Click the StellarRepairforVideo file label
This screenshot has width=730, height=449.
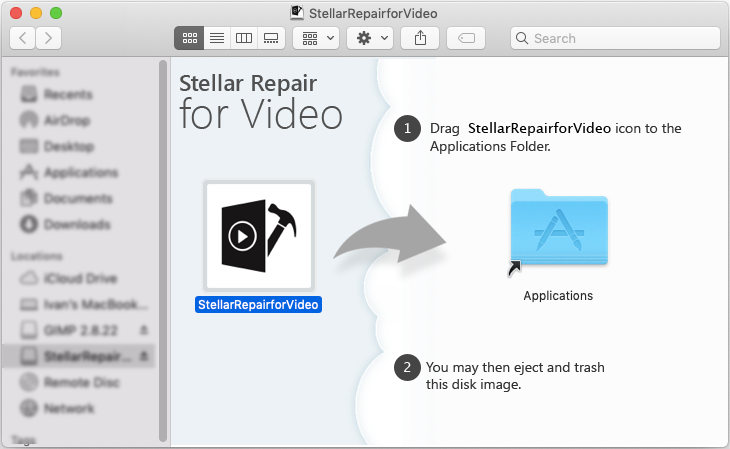pos(258,305)
